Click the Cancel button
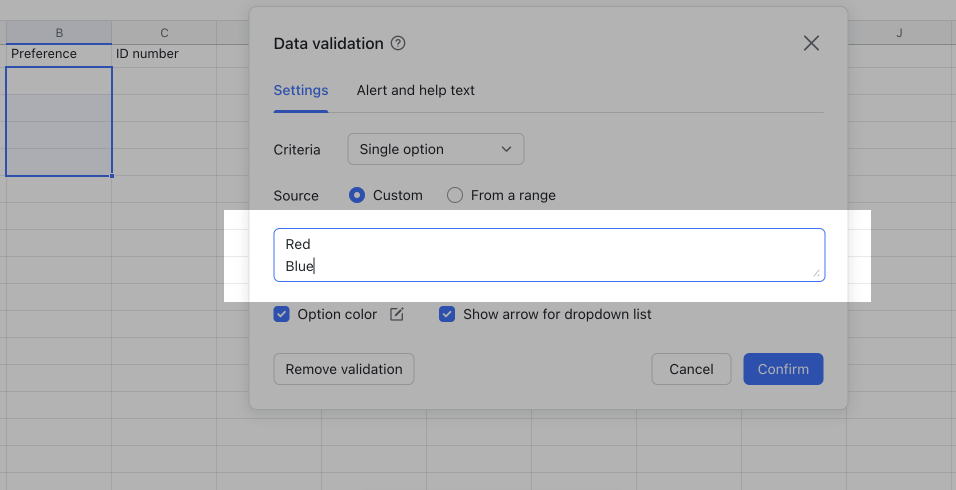Viewport: 956px width, 490px height. pos(691,369)
